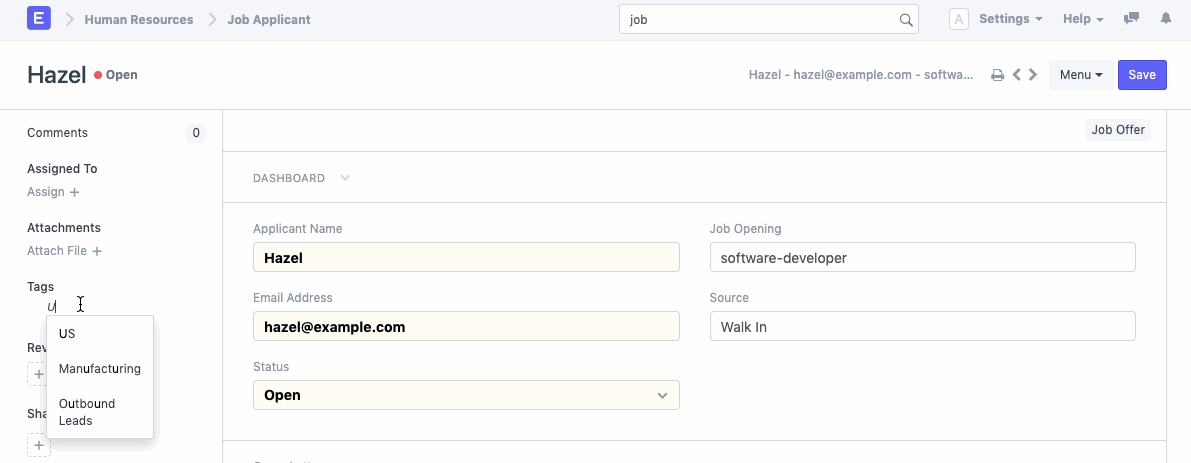Click the Job Offer button
The width and height of the screenshot is (1191, 463).
(x=1118, y=130)
